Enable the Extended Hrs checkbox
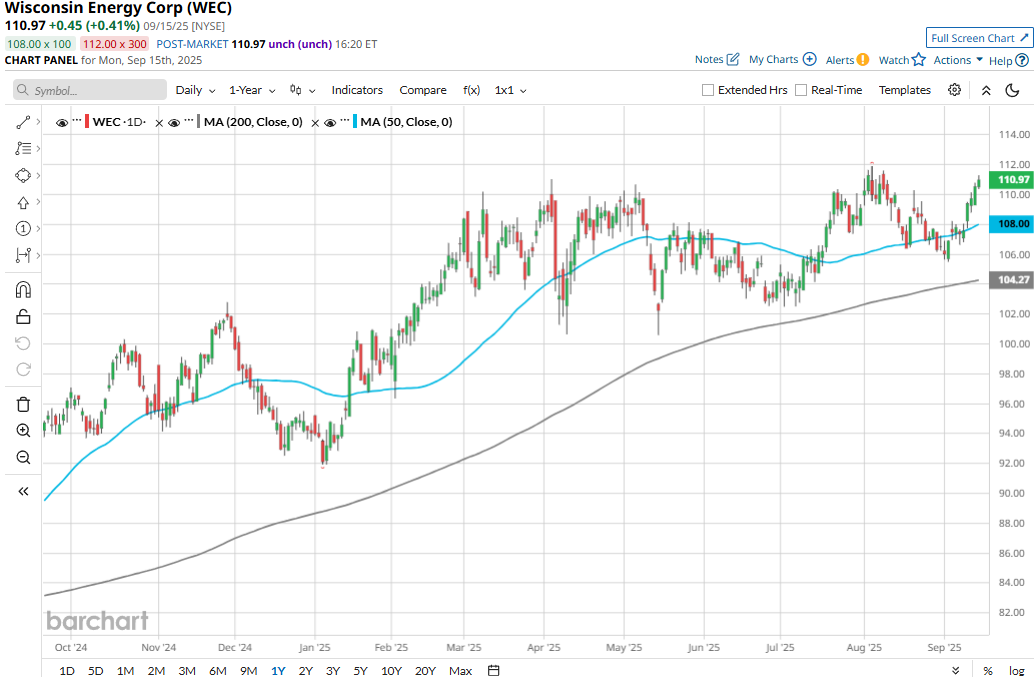The height and width of the screenshot is (677, 1035). pos(708,90)
